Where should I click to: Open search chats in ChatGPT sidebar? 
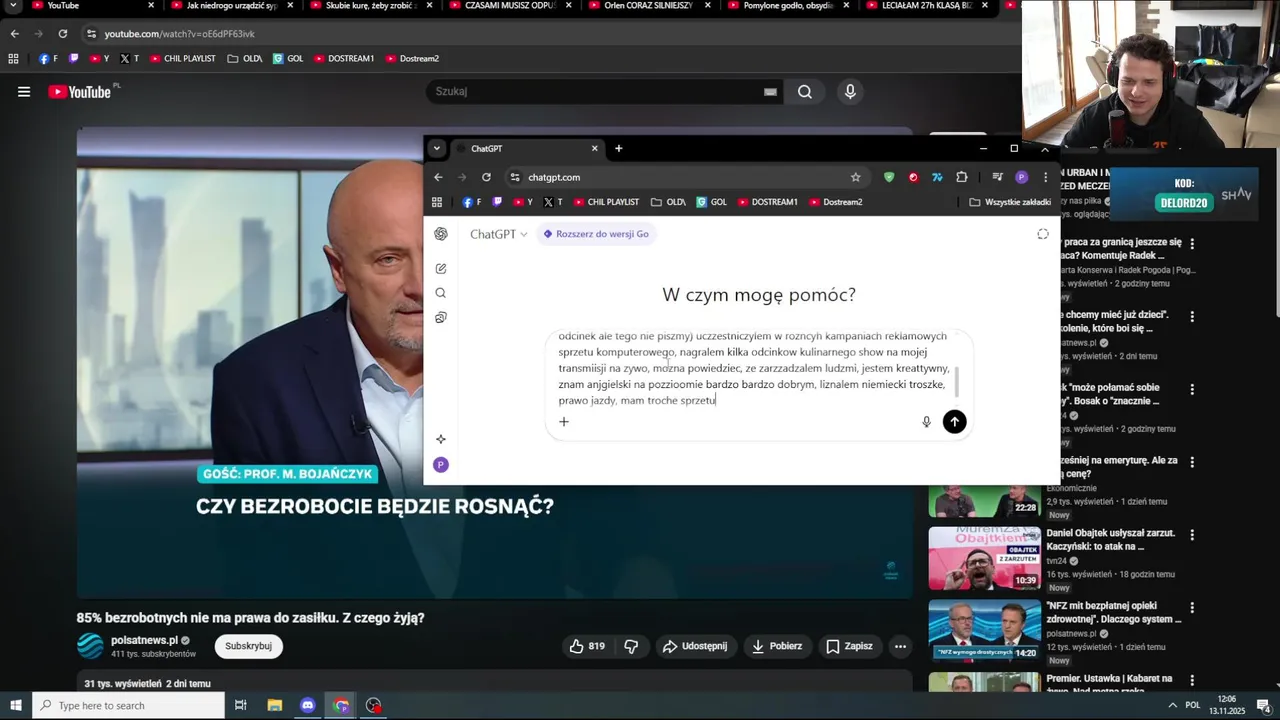tap(441, 293)
